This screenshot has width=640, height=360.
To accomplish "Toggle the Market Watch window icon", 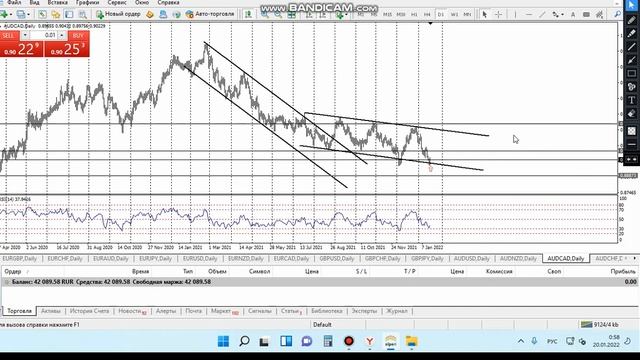I will point(42,14).
